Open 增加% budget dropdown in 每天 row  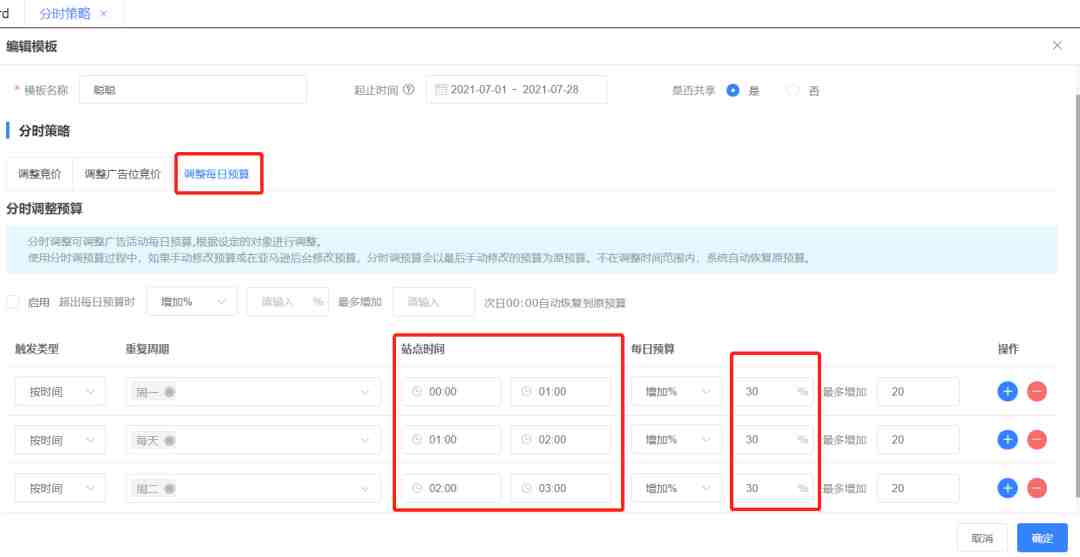pyautogui.click(x=676, y=440)
